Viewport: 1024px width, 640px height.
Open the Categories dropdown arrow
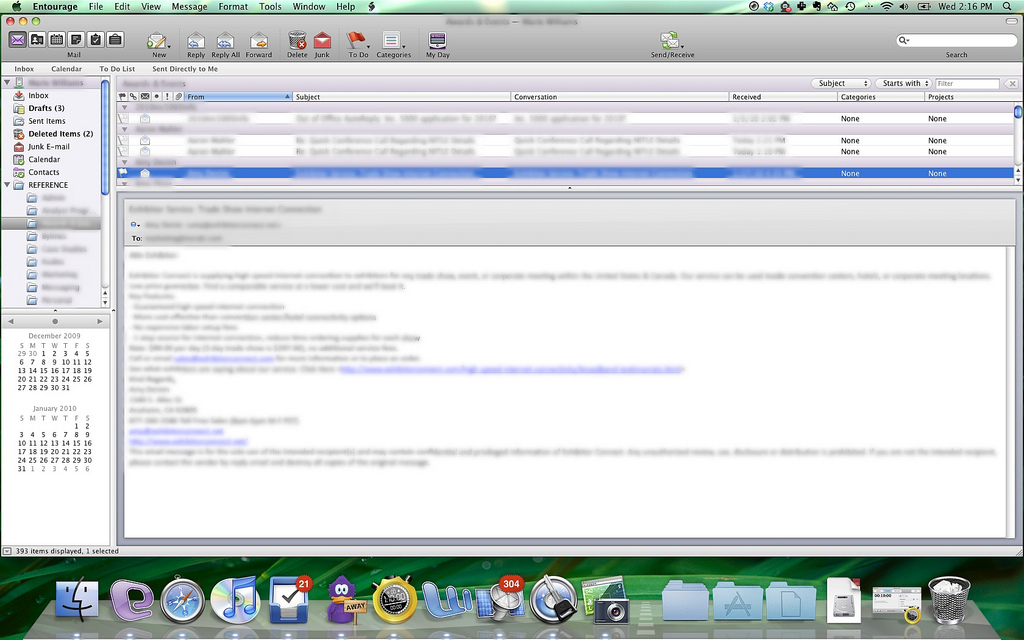pyautogui.click(x=404, y=47)
